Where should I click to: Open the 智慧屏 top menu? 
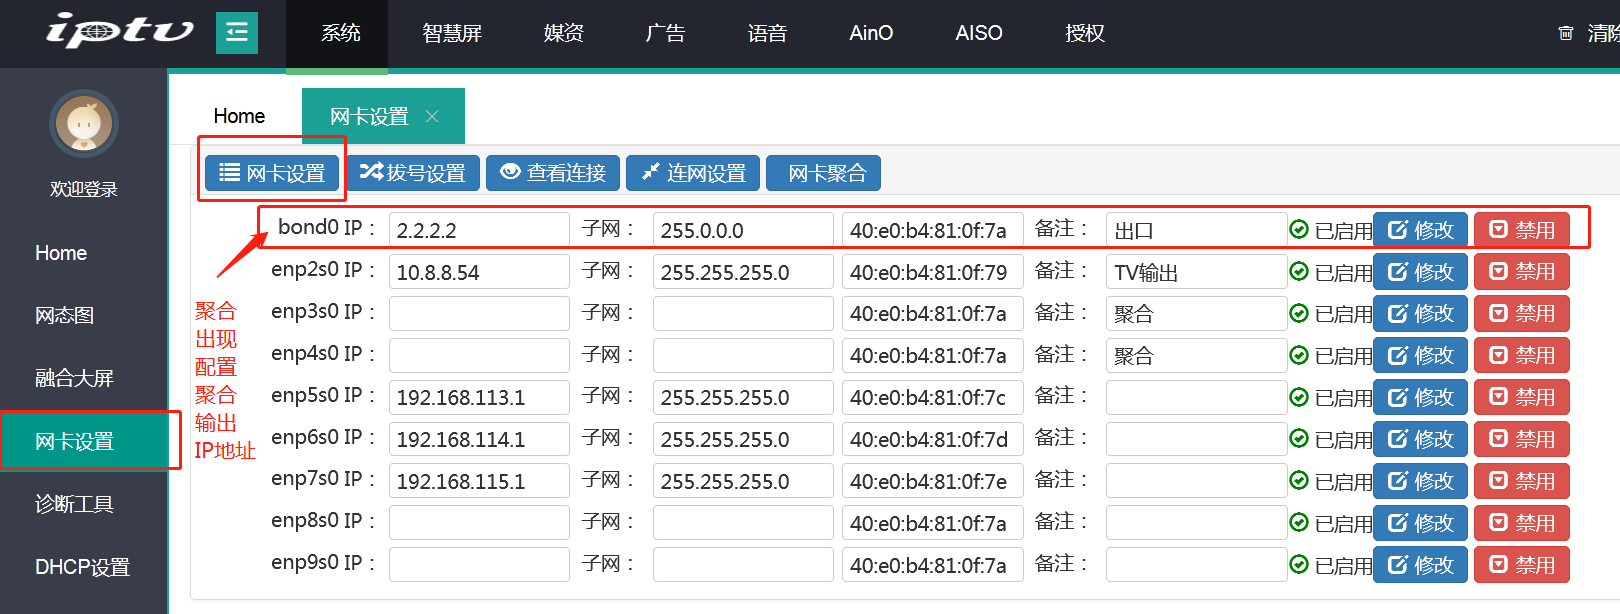[x=452, y=33]
